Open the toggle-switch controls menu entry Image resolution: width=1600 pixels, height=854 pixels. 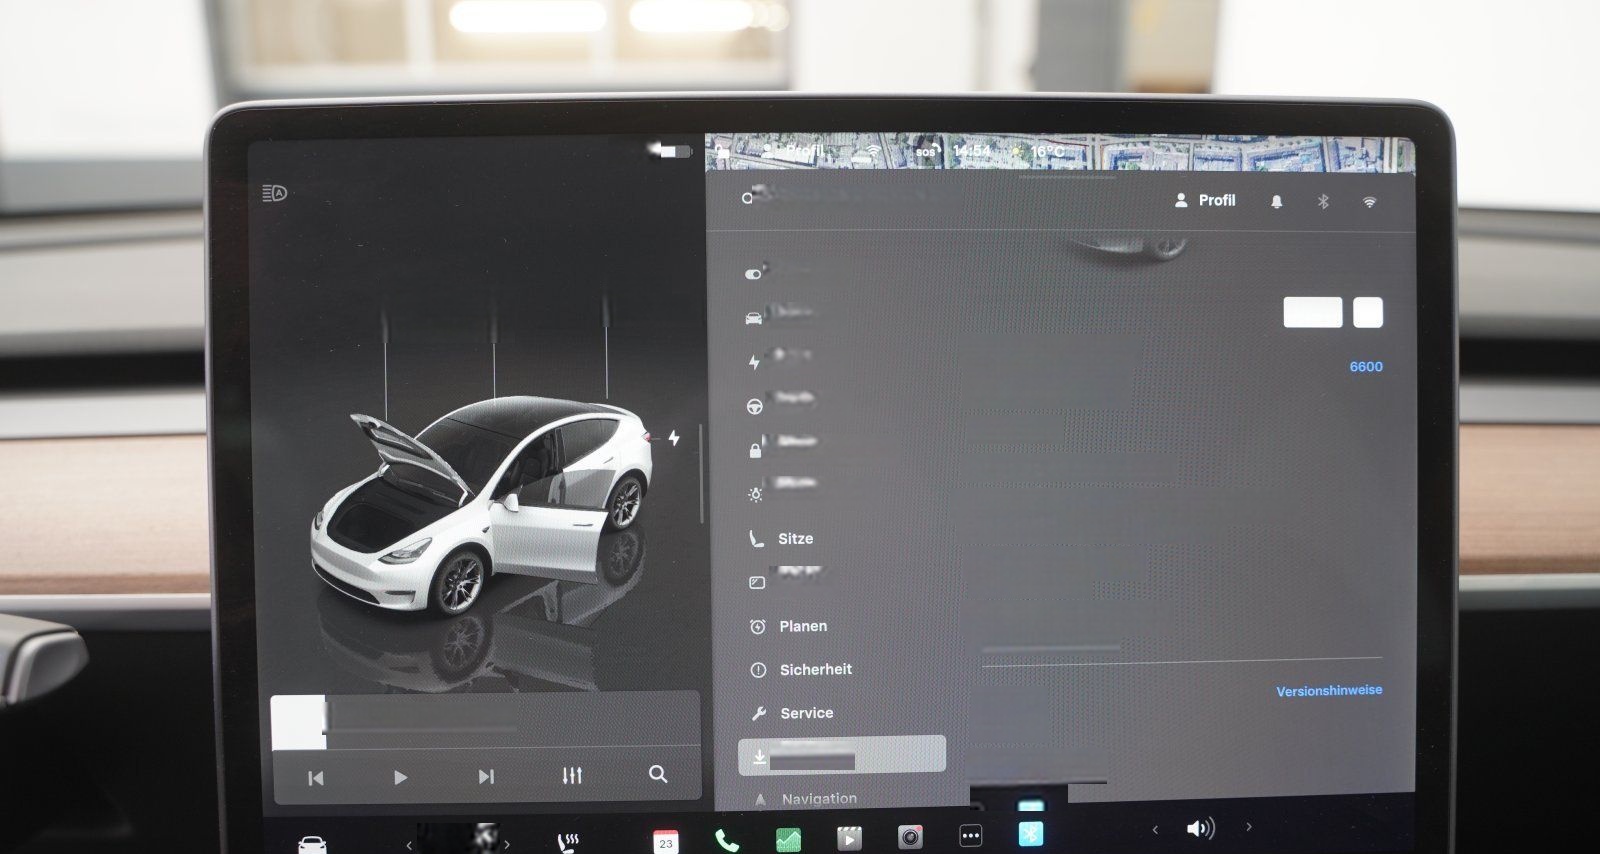(754, 273)
